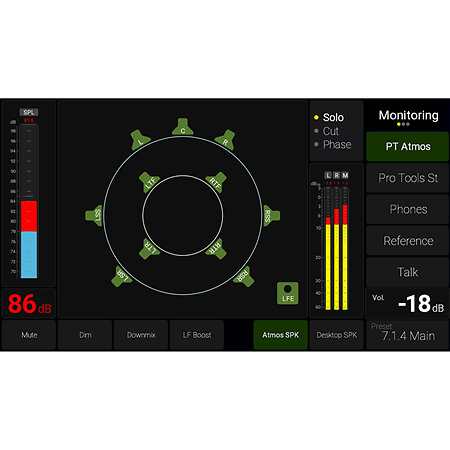Solo the RTF top front speaker

216,182
